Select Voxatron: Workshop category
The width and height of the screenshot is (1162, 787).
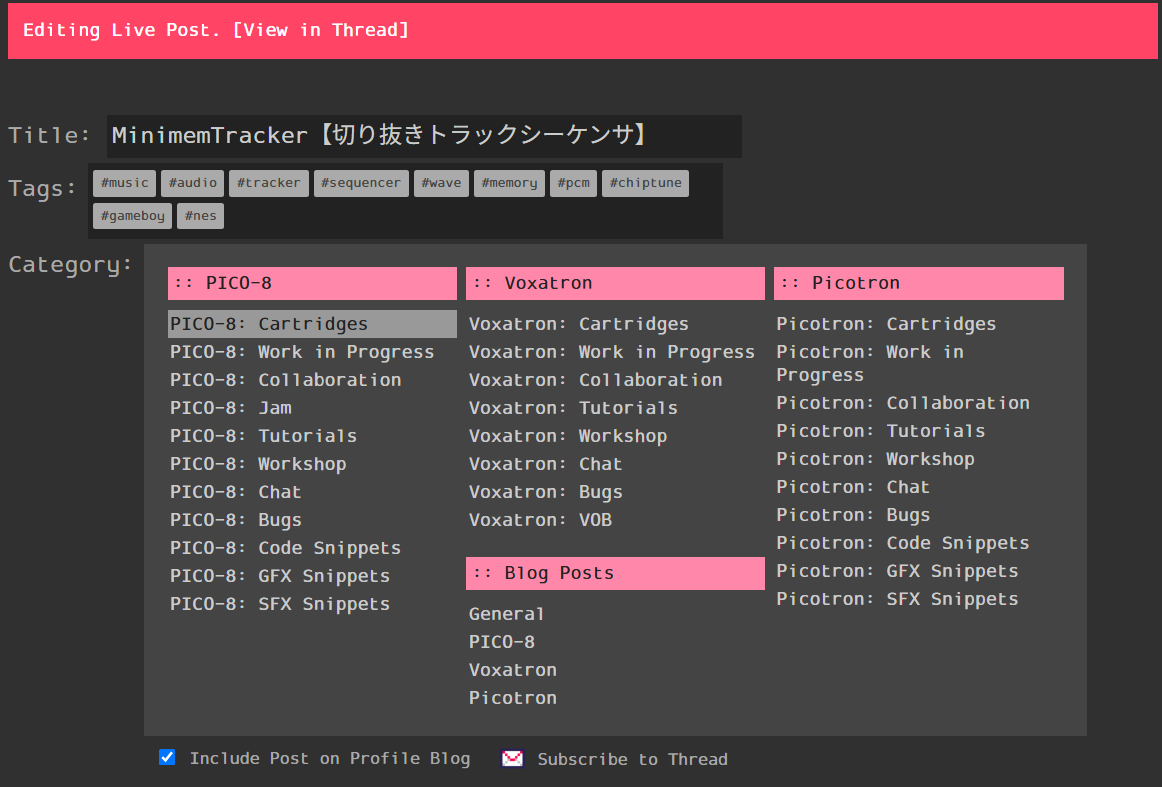(x=568, y=436)
